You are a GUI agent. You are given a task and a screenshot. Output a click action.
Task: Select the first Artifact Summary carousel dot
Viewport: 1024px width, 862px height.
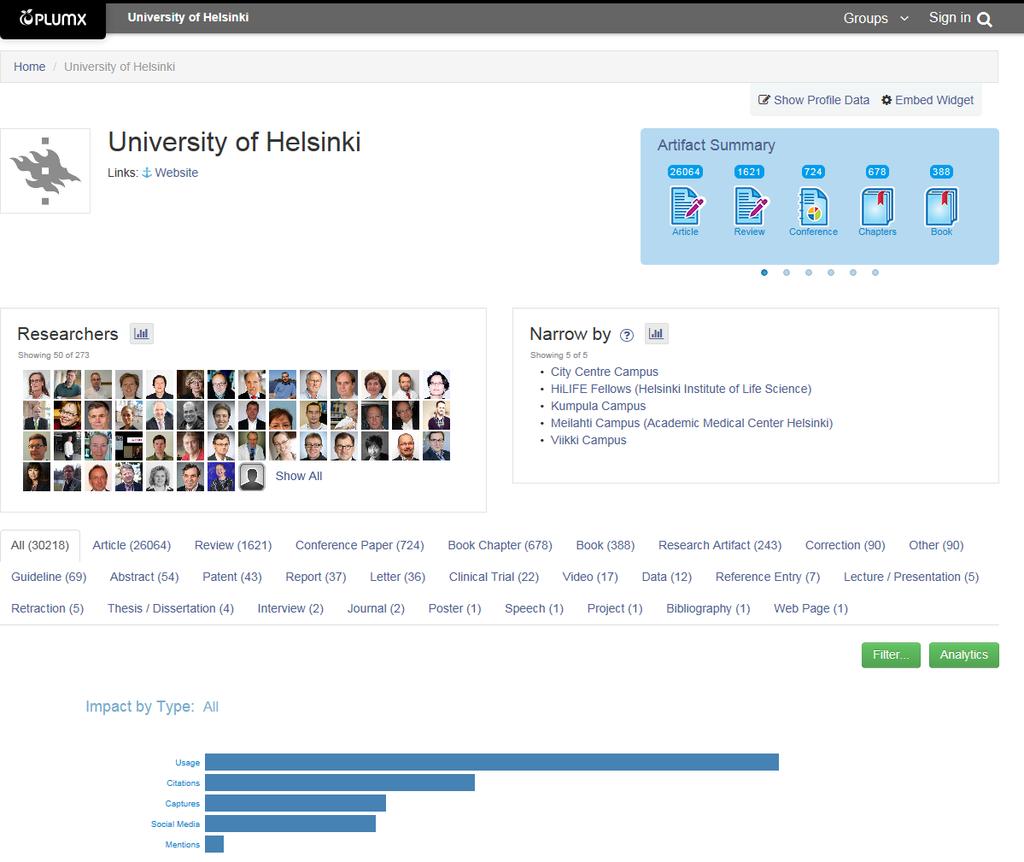coord(764,272)
